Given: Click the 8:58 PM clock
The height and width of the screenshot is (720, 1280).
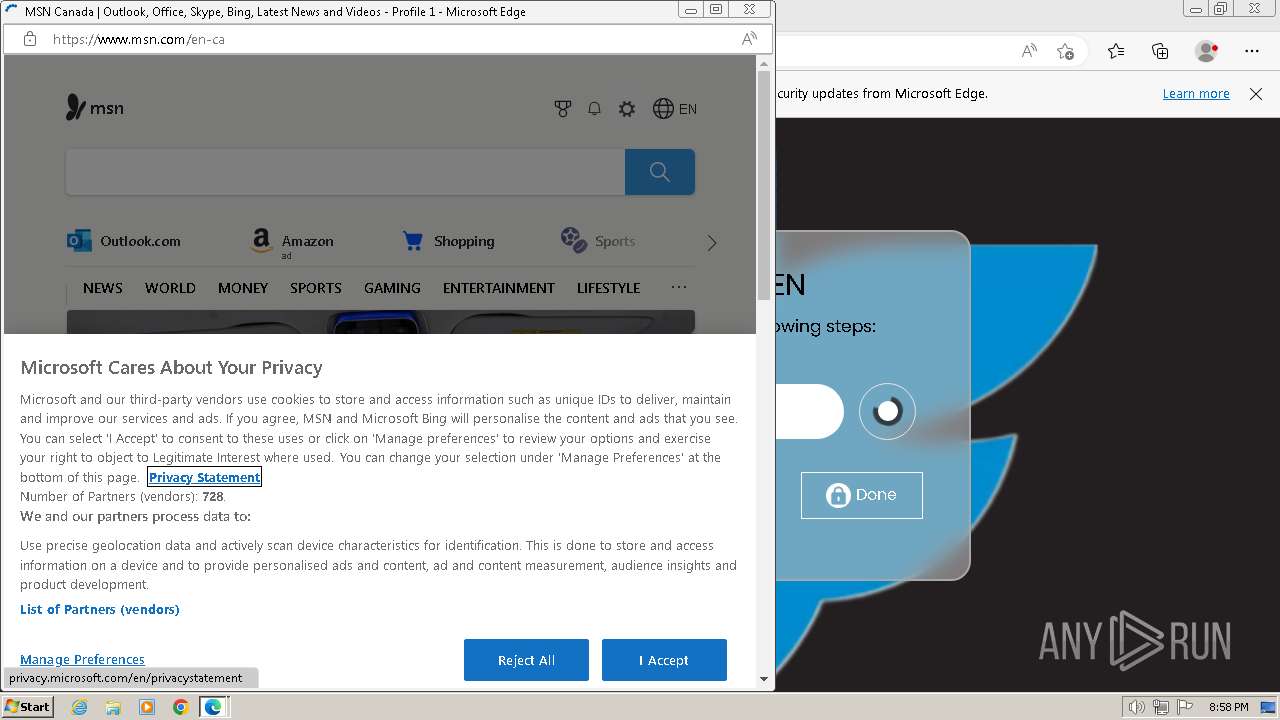Looking at the screenshot, I should click(1228, 707).
